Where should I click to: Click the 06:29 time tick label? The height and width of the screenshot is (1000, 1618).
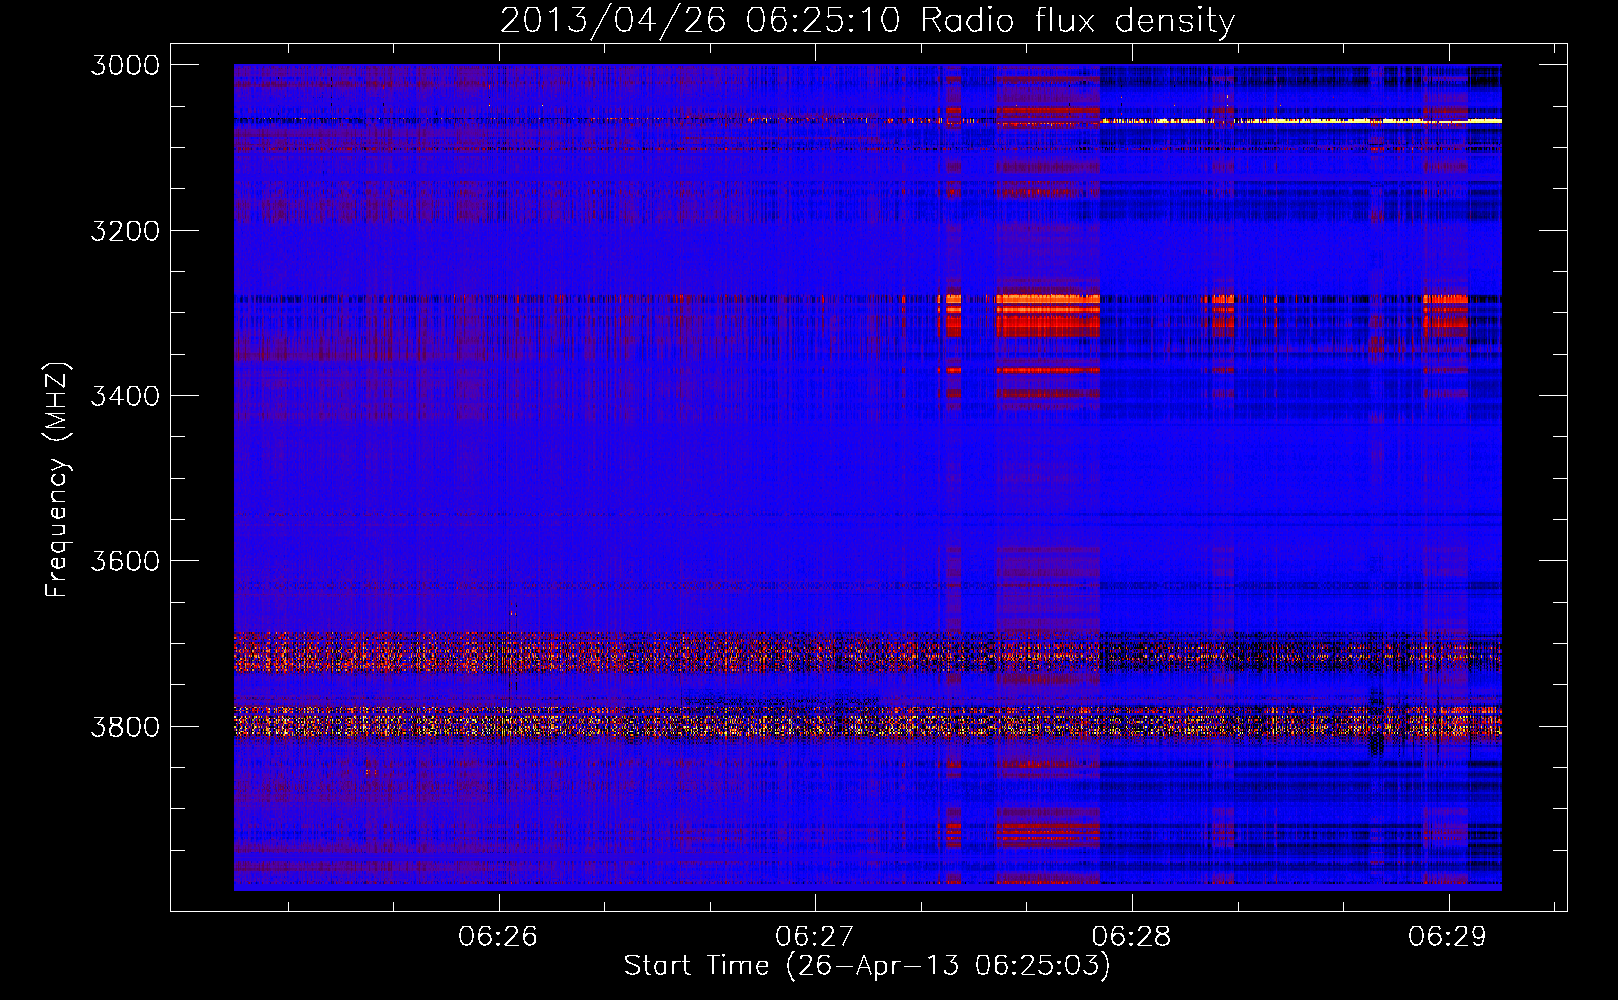point(1448,937)
